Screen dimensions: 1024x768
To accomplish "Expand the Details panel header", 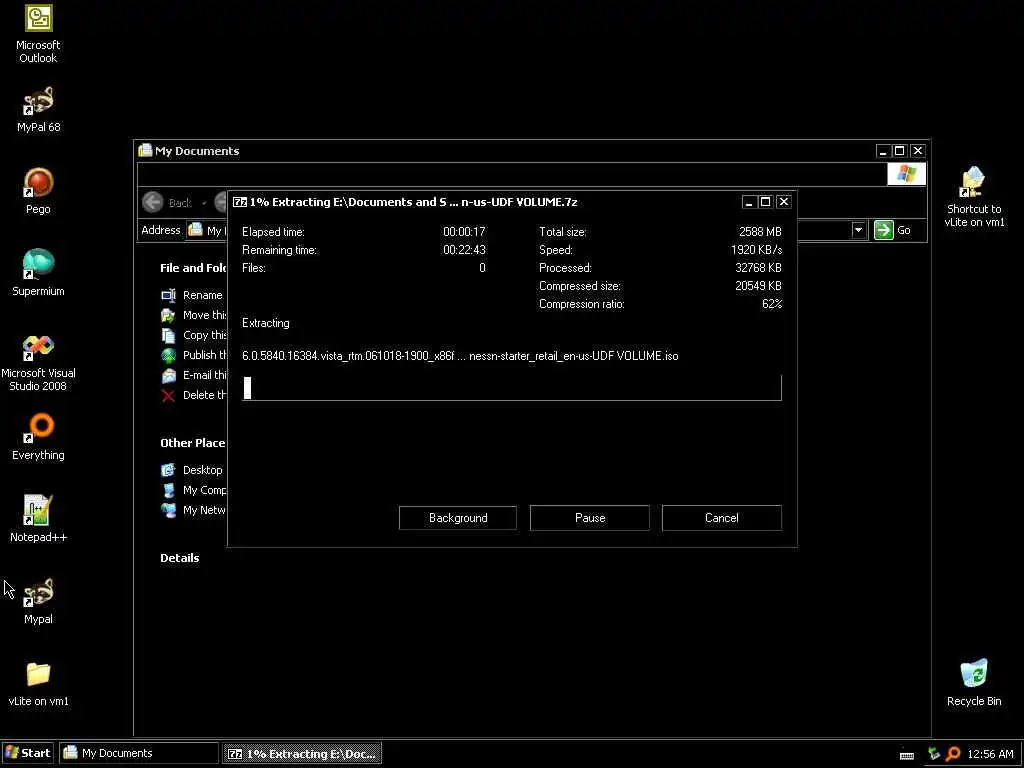I will click(x=180, y=558).
